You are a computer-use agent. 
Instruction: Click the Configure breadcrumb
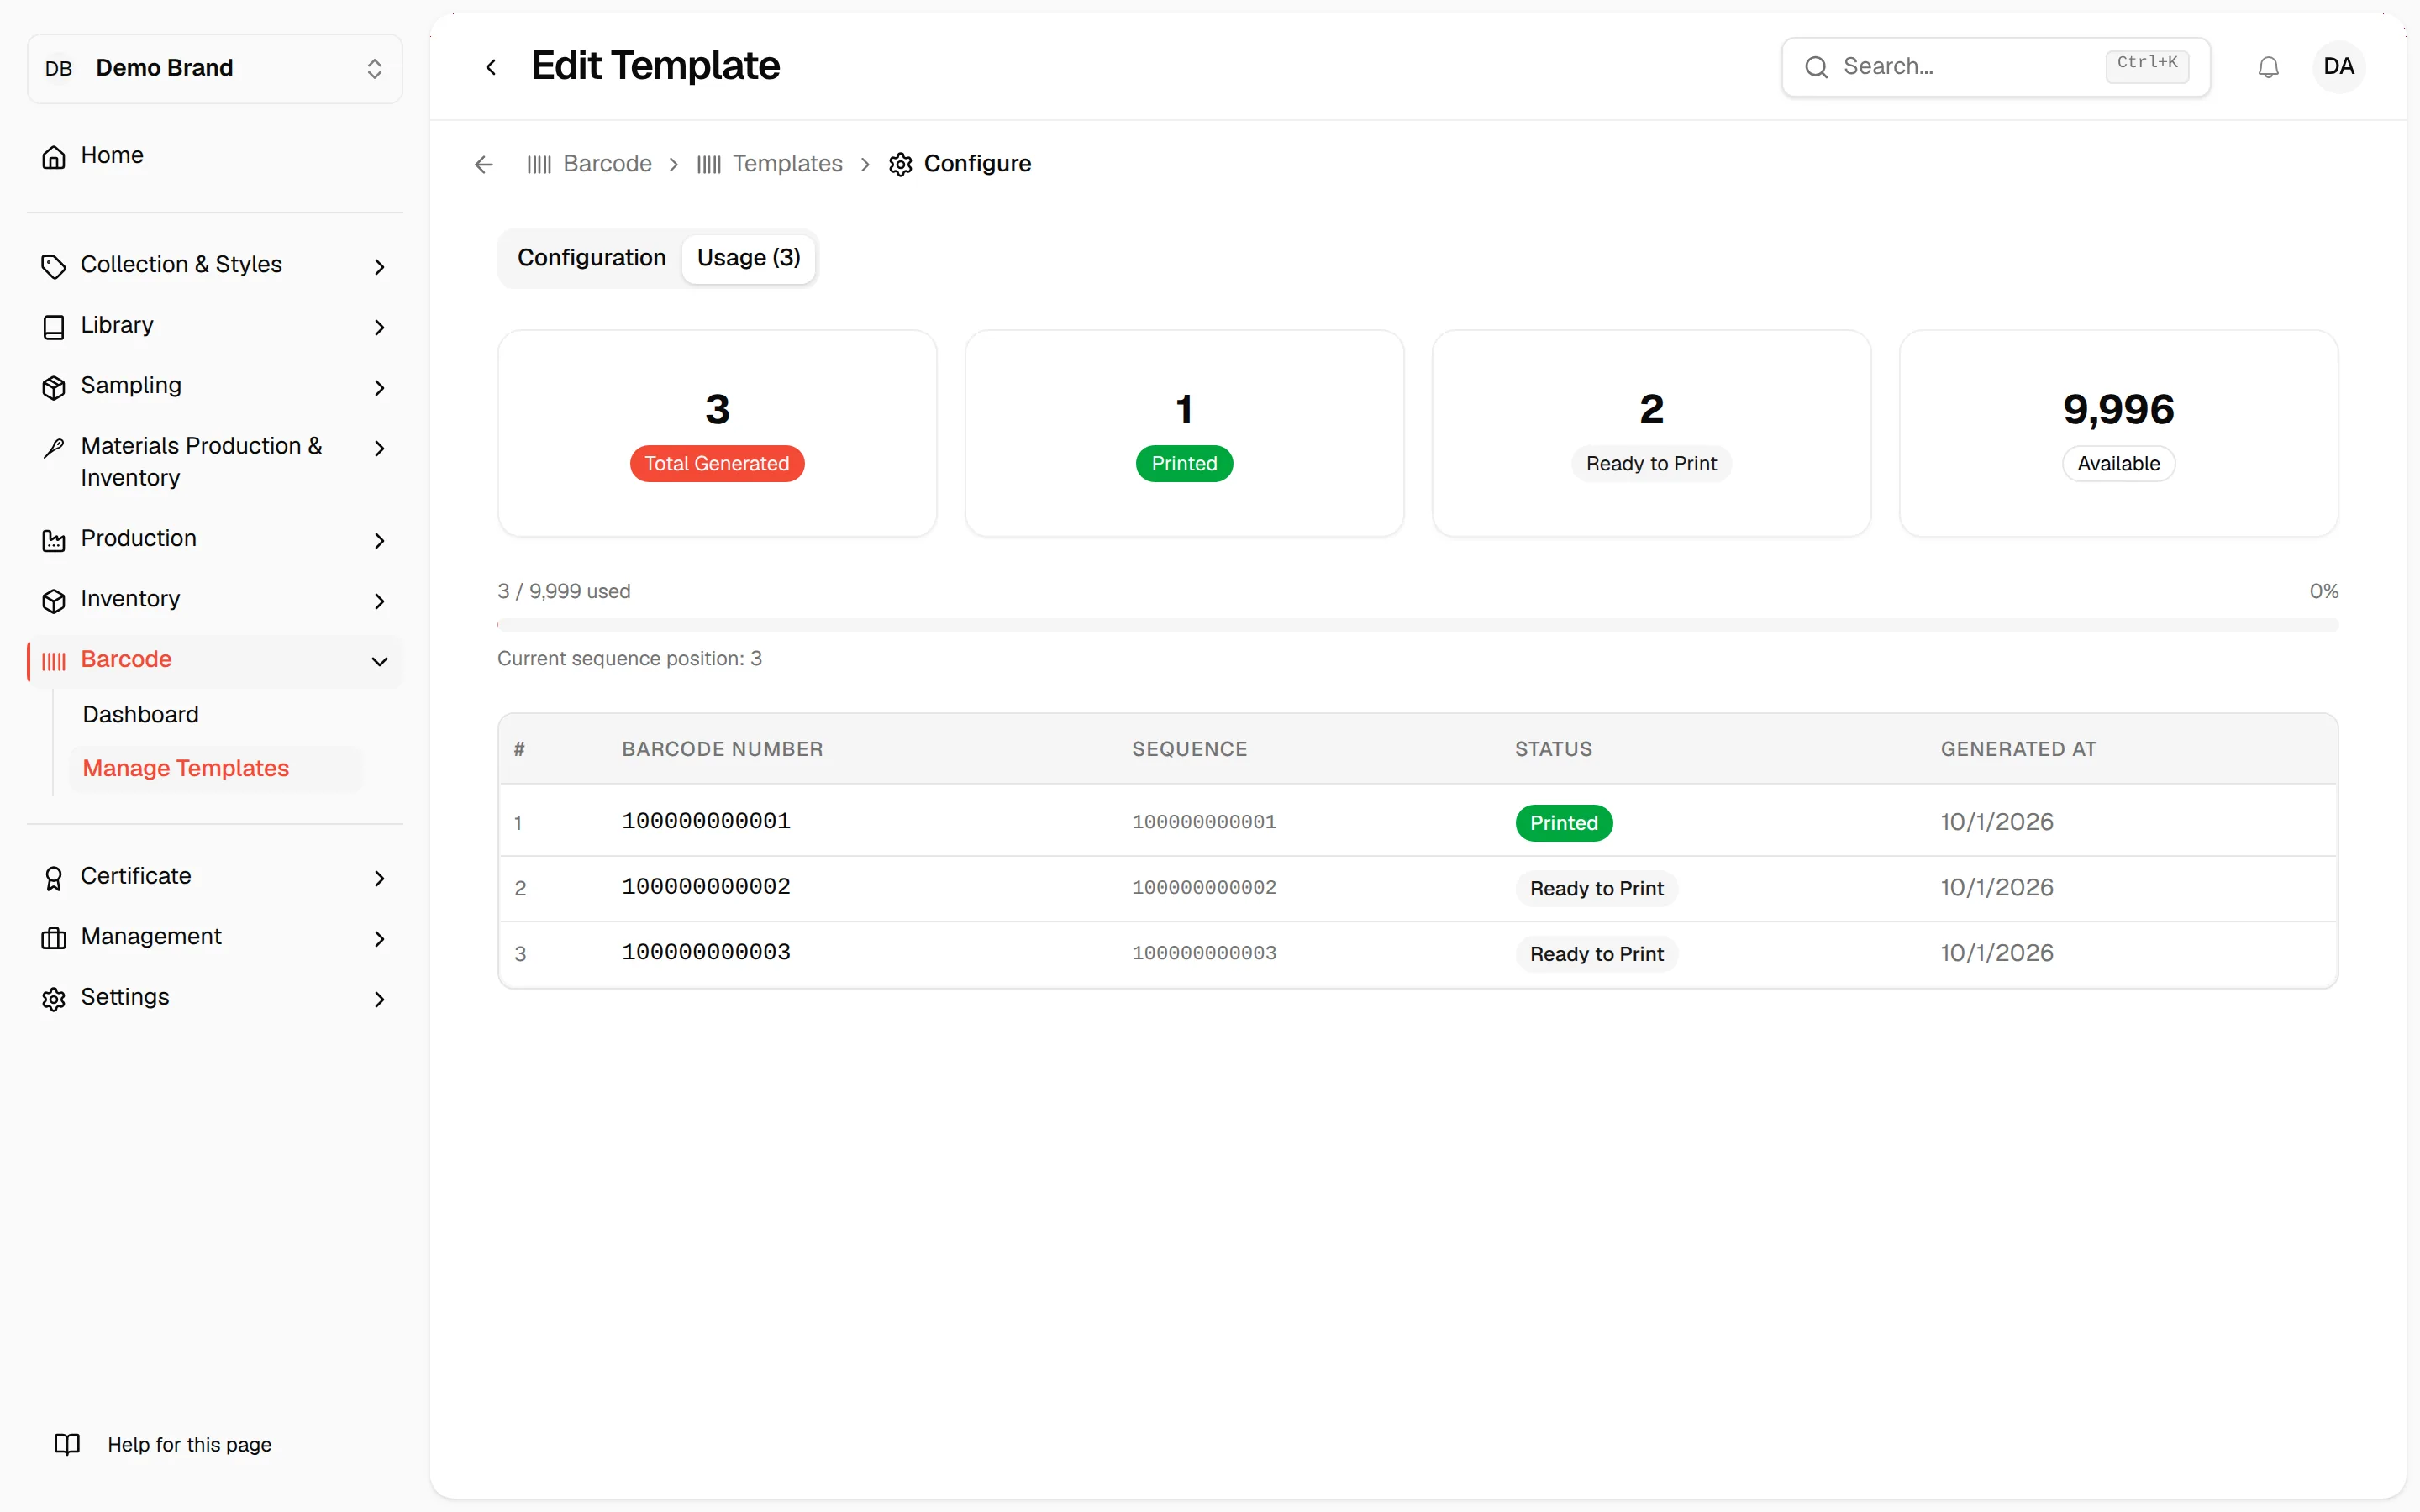coord(960,164)
